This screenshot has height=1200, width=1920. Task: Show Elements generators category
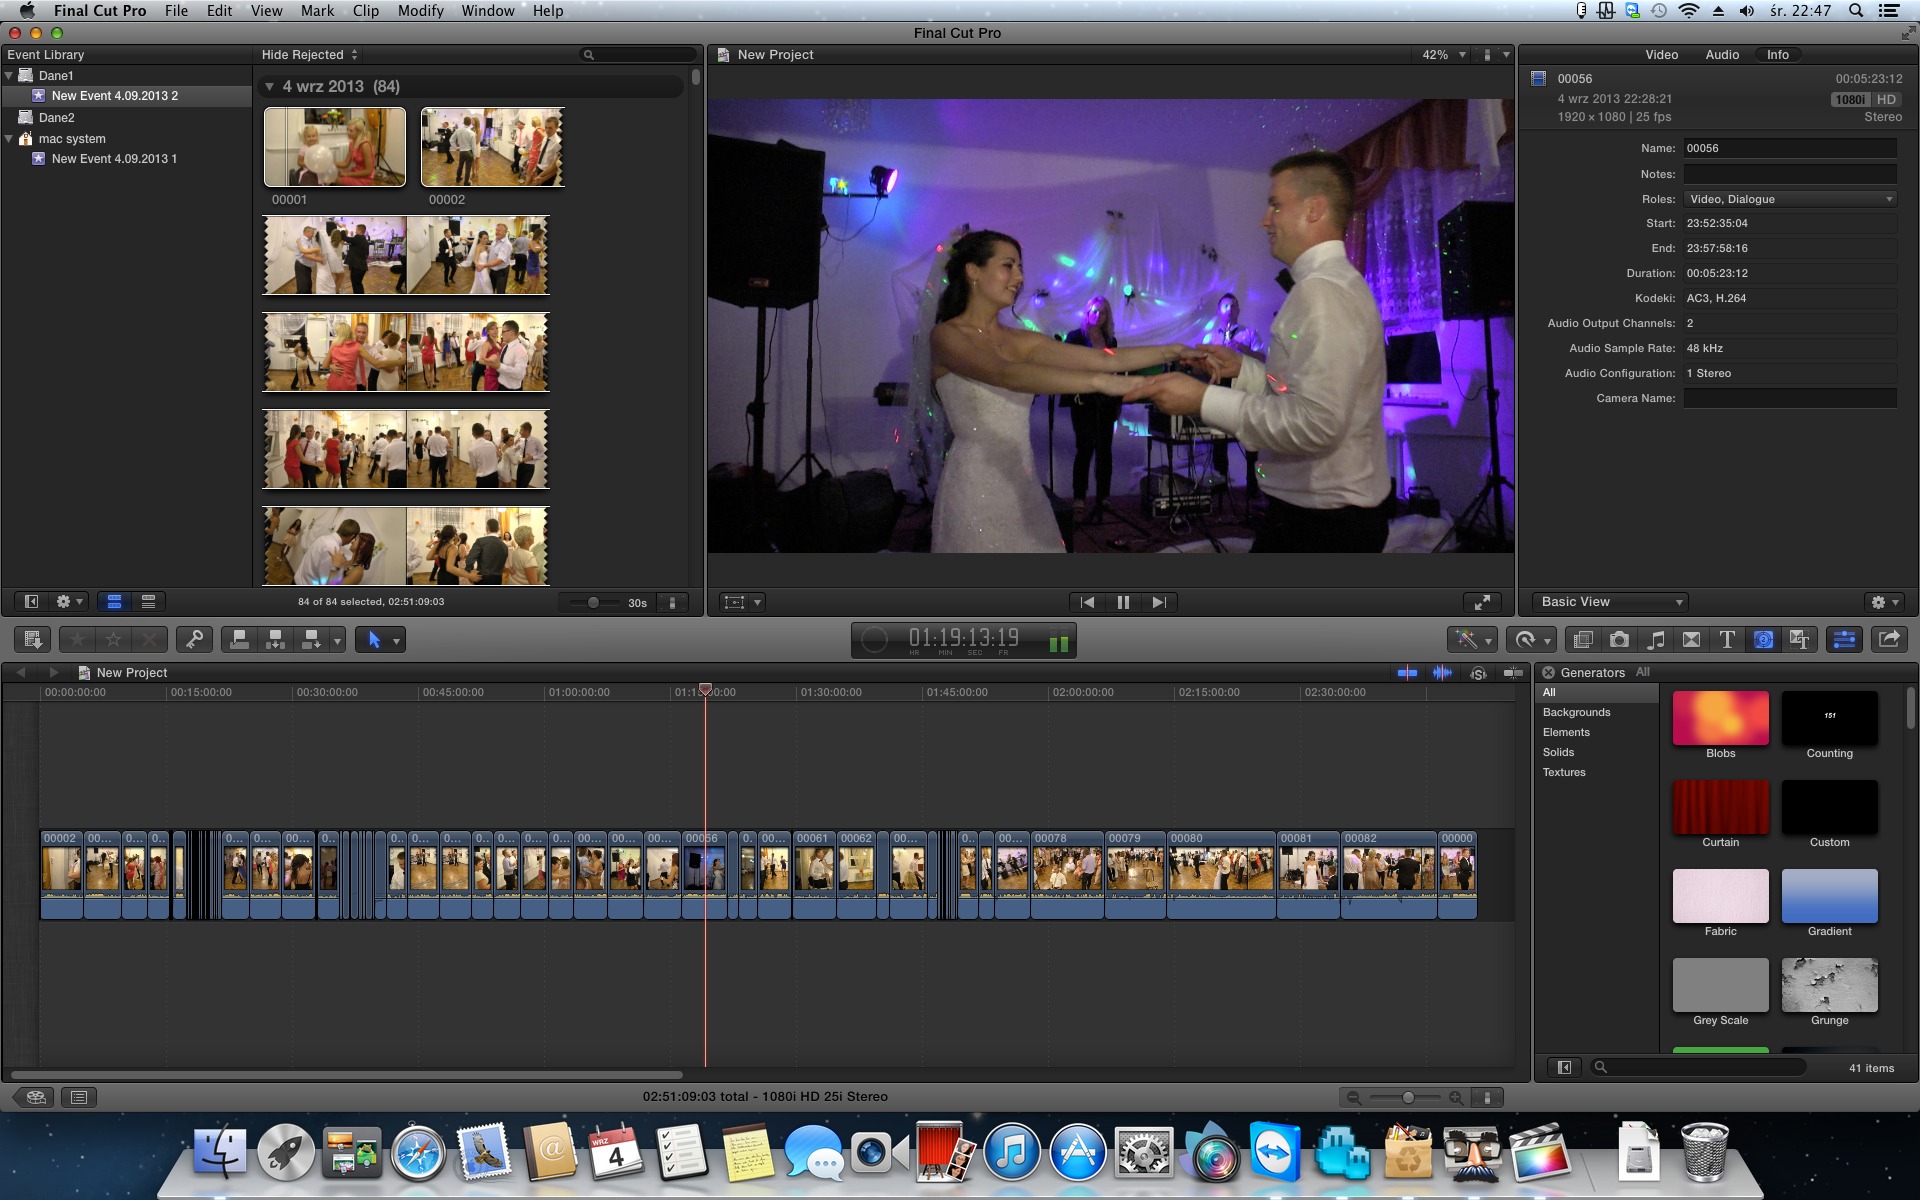click(x=1566, y=732)
